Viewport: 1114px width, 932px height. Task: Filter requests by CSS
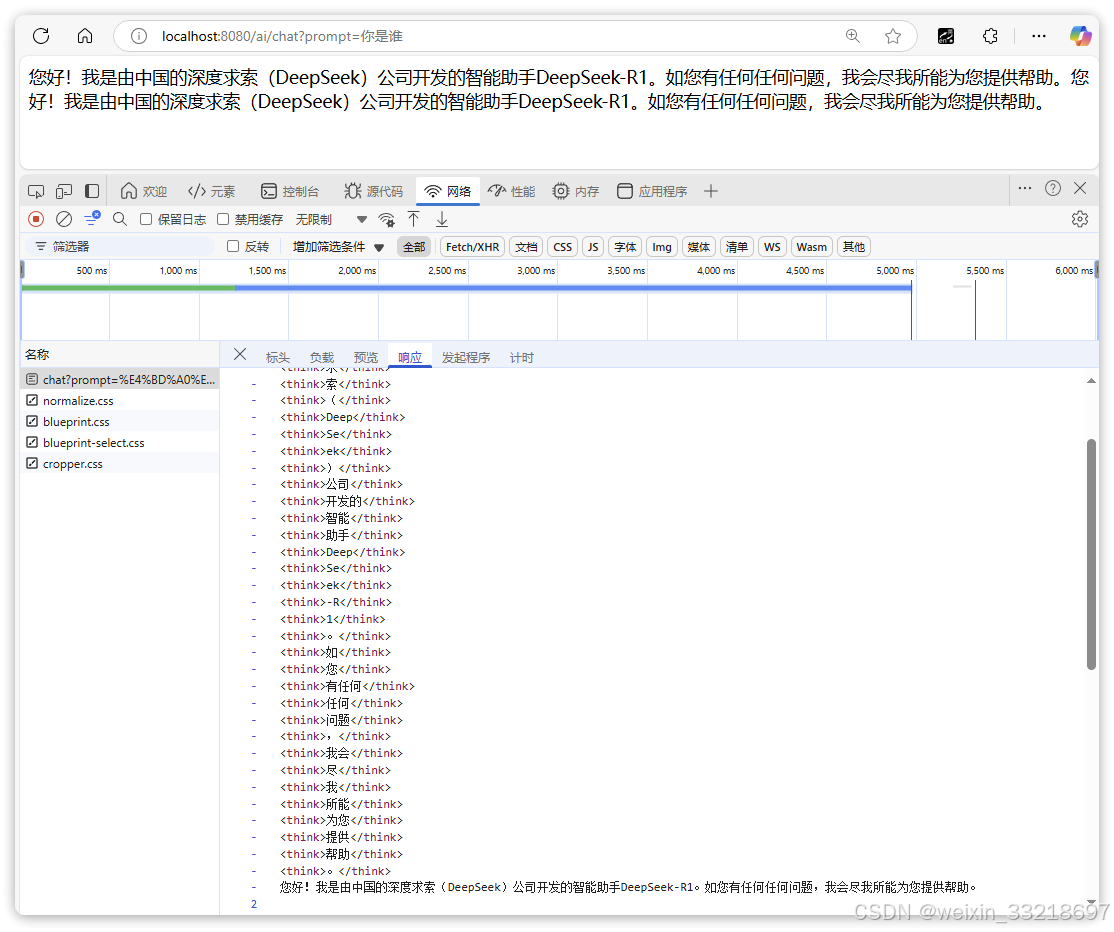pyautogui.click(x=563, y=247)
